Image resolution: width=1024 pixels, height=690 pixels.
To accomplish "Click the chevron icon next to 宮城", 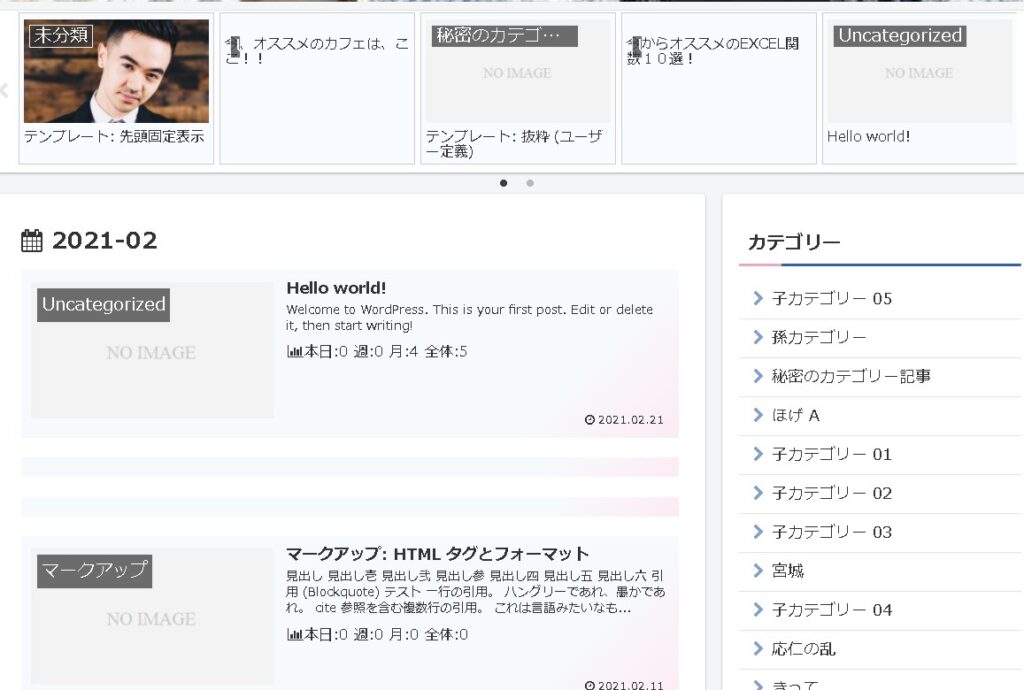I will click(x=757, y=571).
